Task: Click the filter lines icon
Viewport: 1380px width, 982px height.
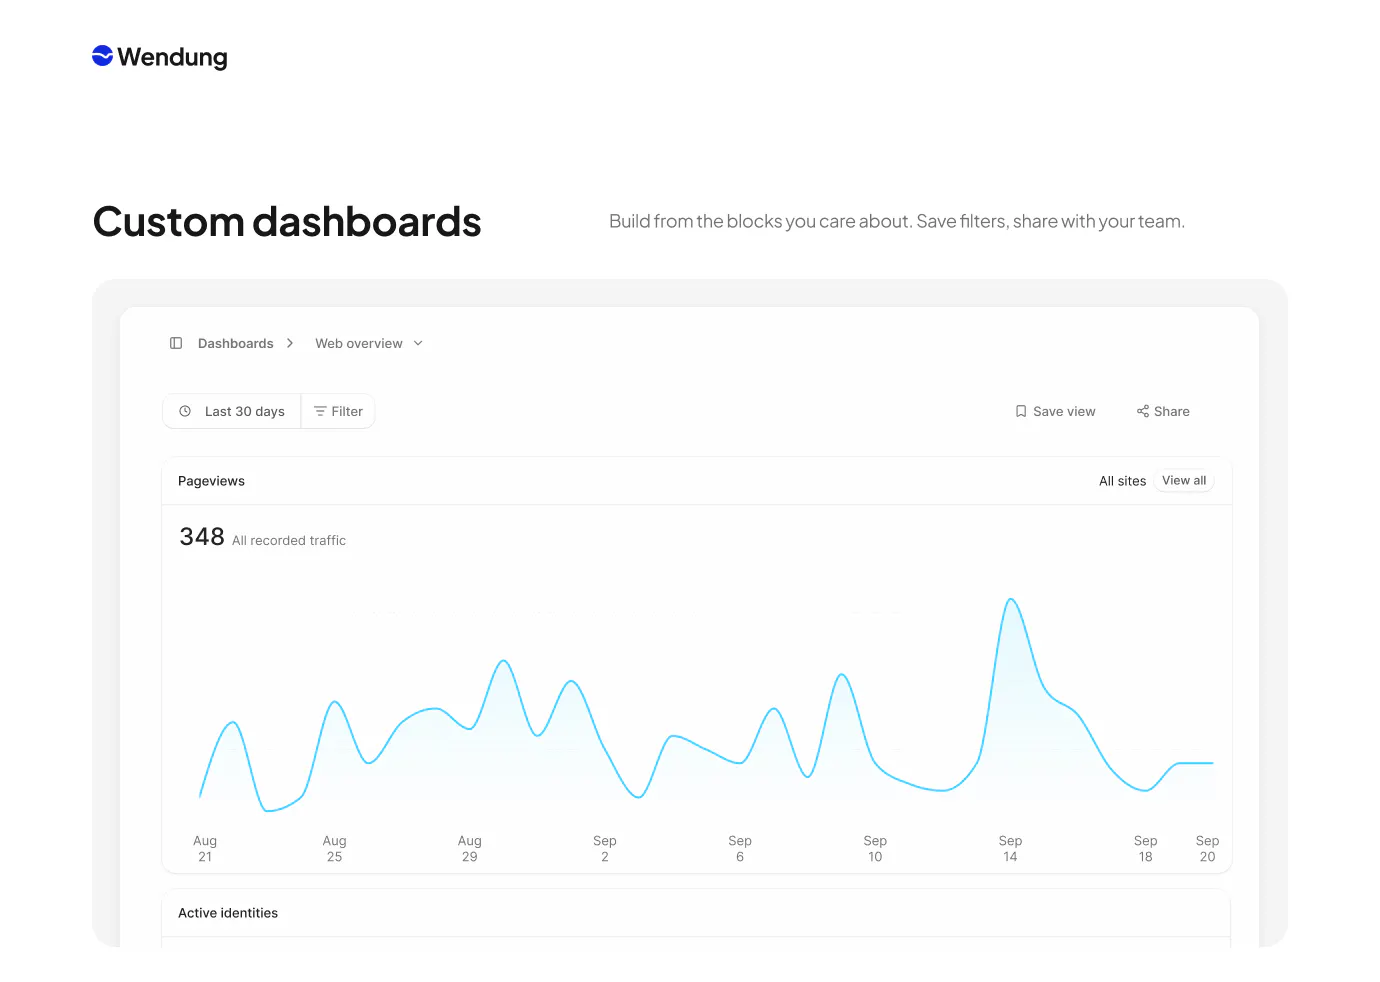Action: 320,411
